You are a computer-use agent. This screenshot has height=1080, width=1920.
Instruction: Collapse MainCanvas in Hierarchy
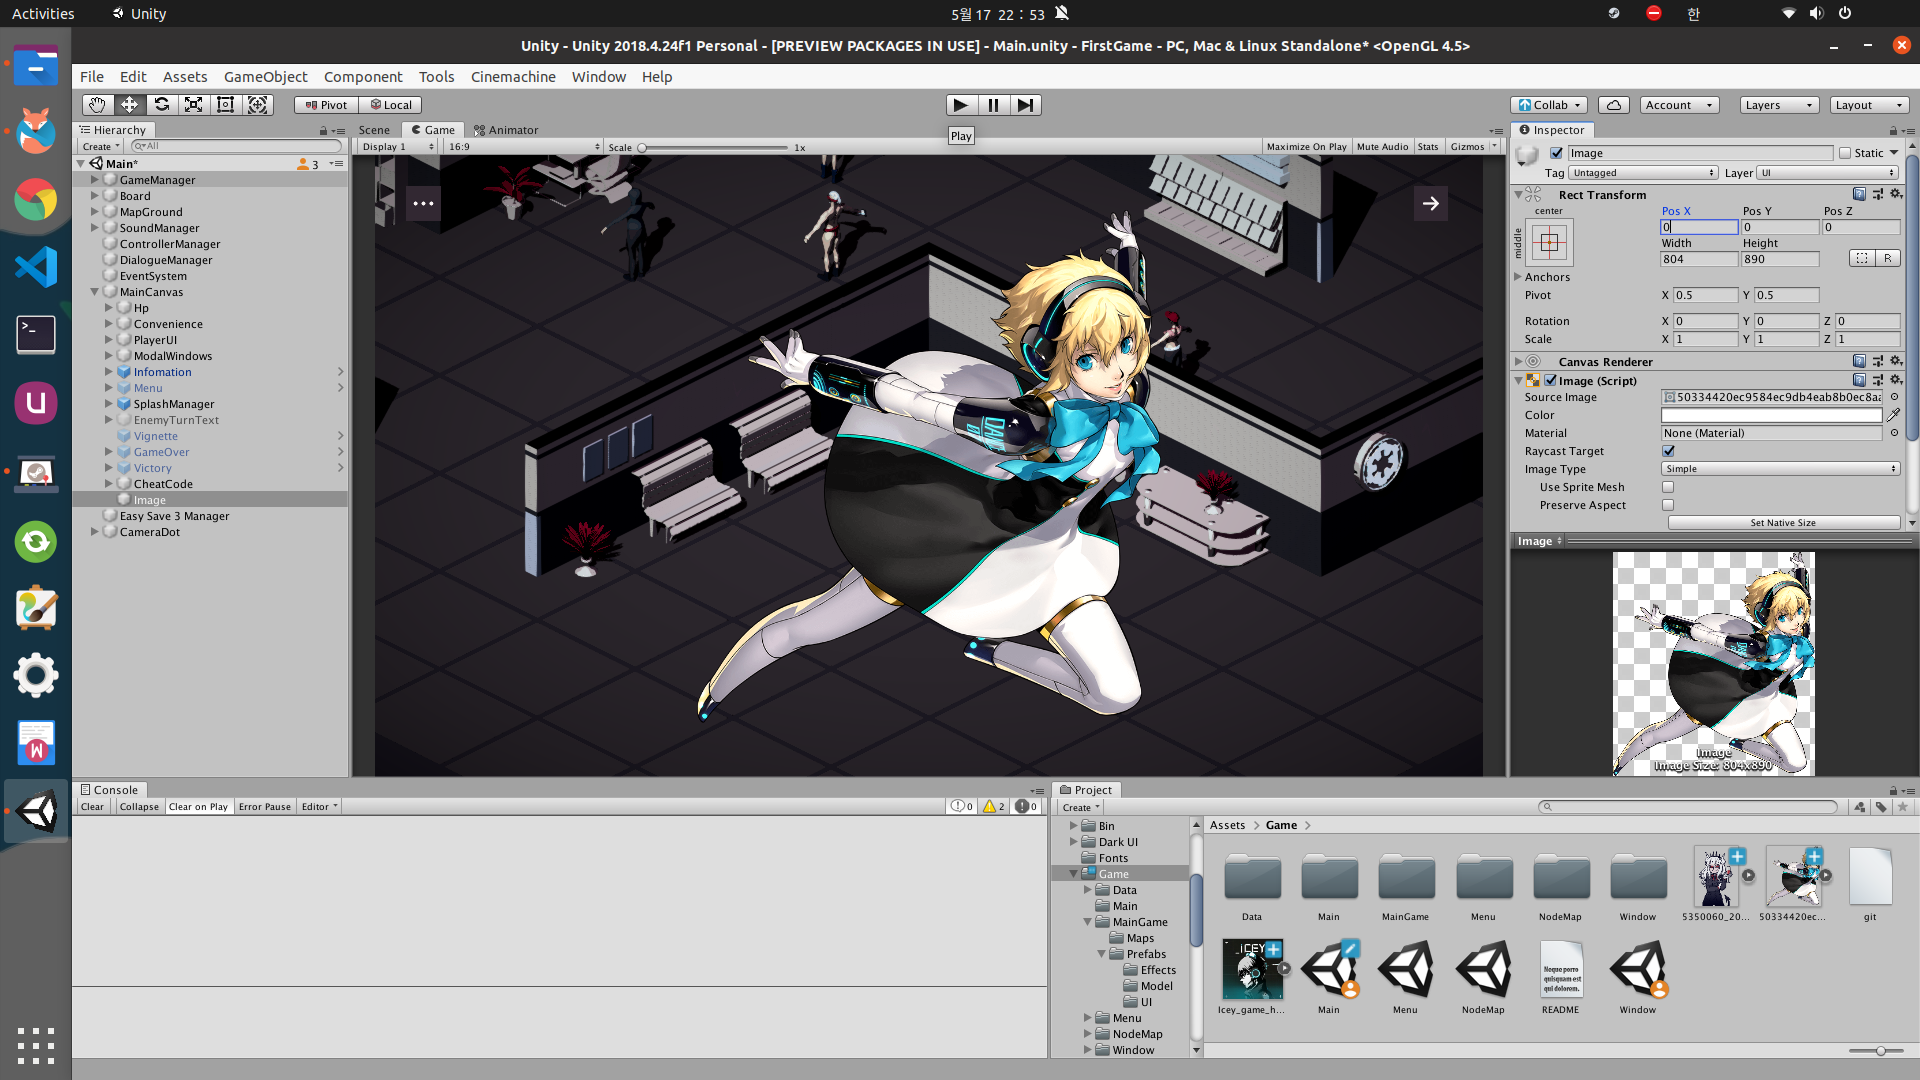pos(95,292)
